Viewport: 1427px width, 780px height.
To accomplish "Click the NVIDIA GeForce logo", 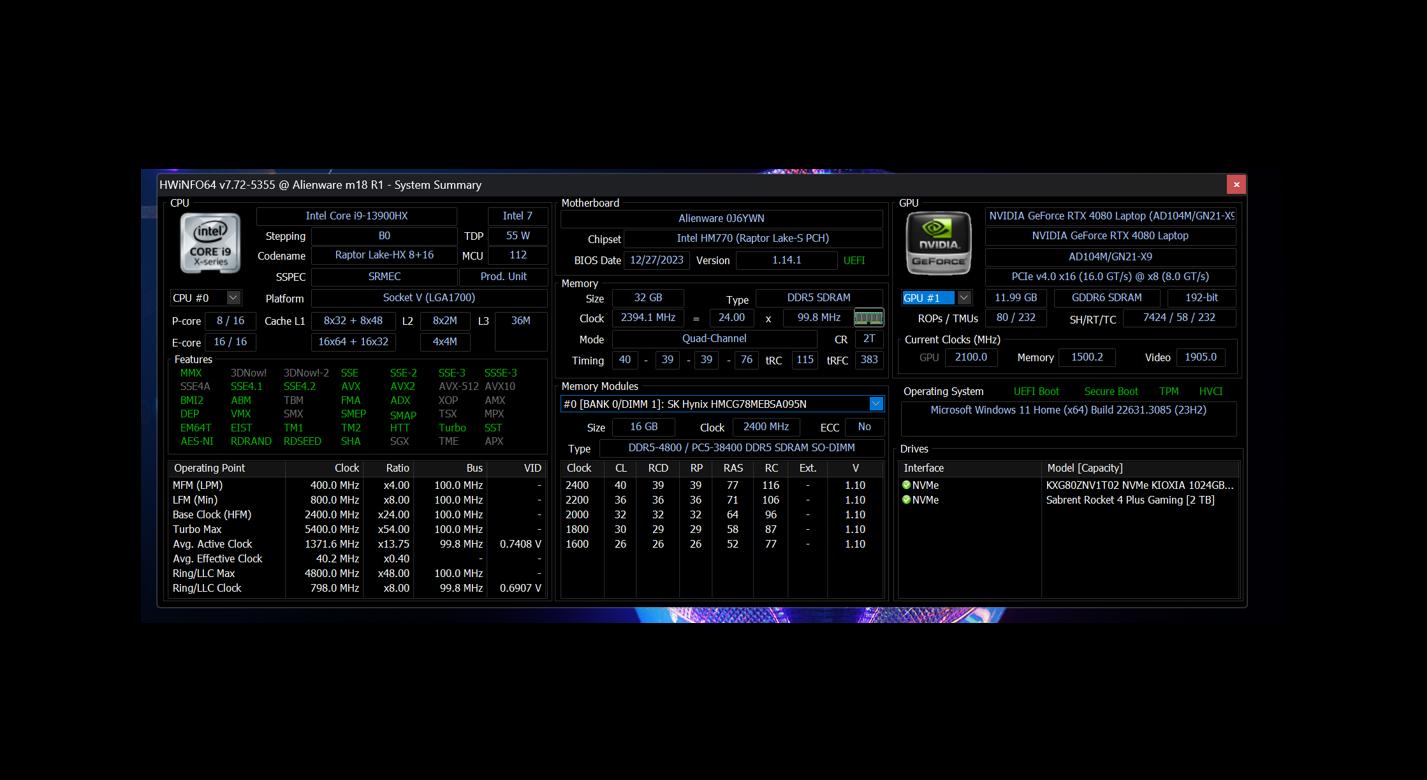I will pos(938,243).
